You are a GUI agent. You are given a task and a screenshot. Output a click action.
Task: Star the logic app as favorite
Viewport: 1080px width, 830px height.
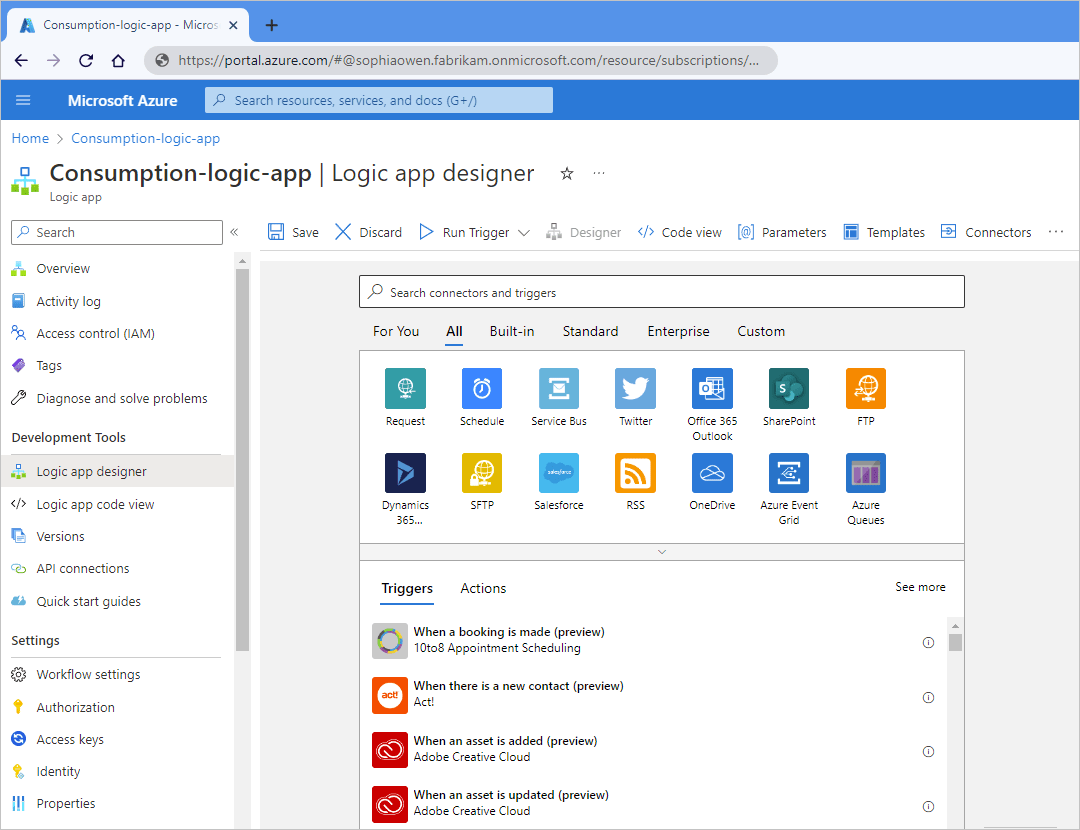pyautogui.click(x=567, y=173)
